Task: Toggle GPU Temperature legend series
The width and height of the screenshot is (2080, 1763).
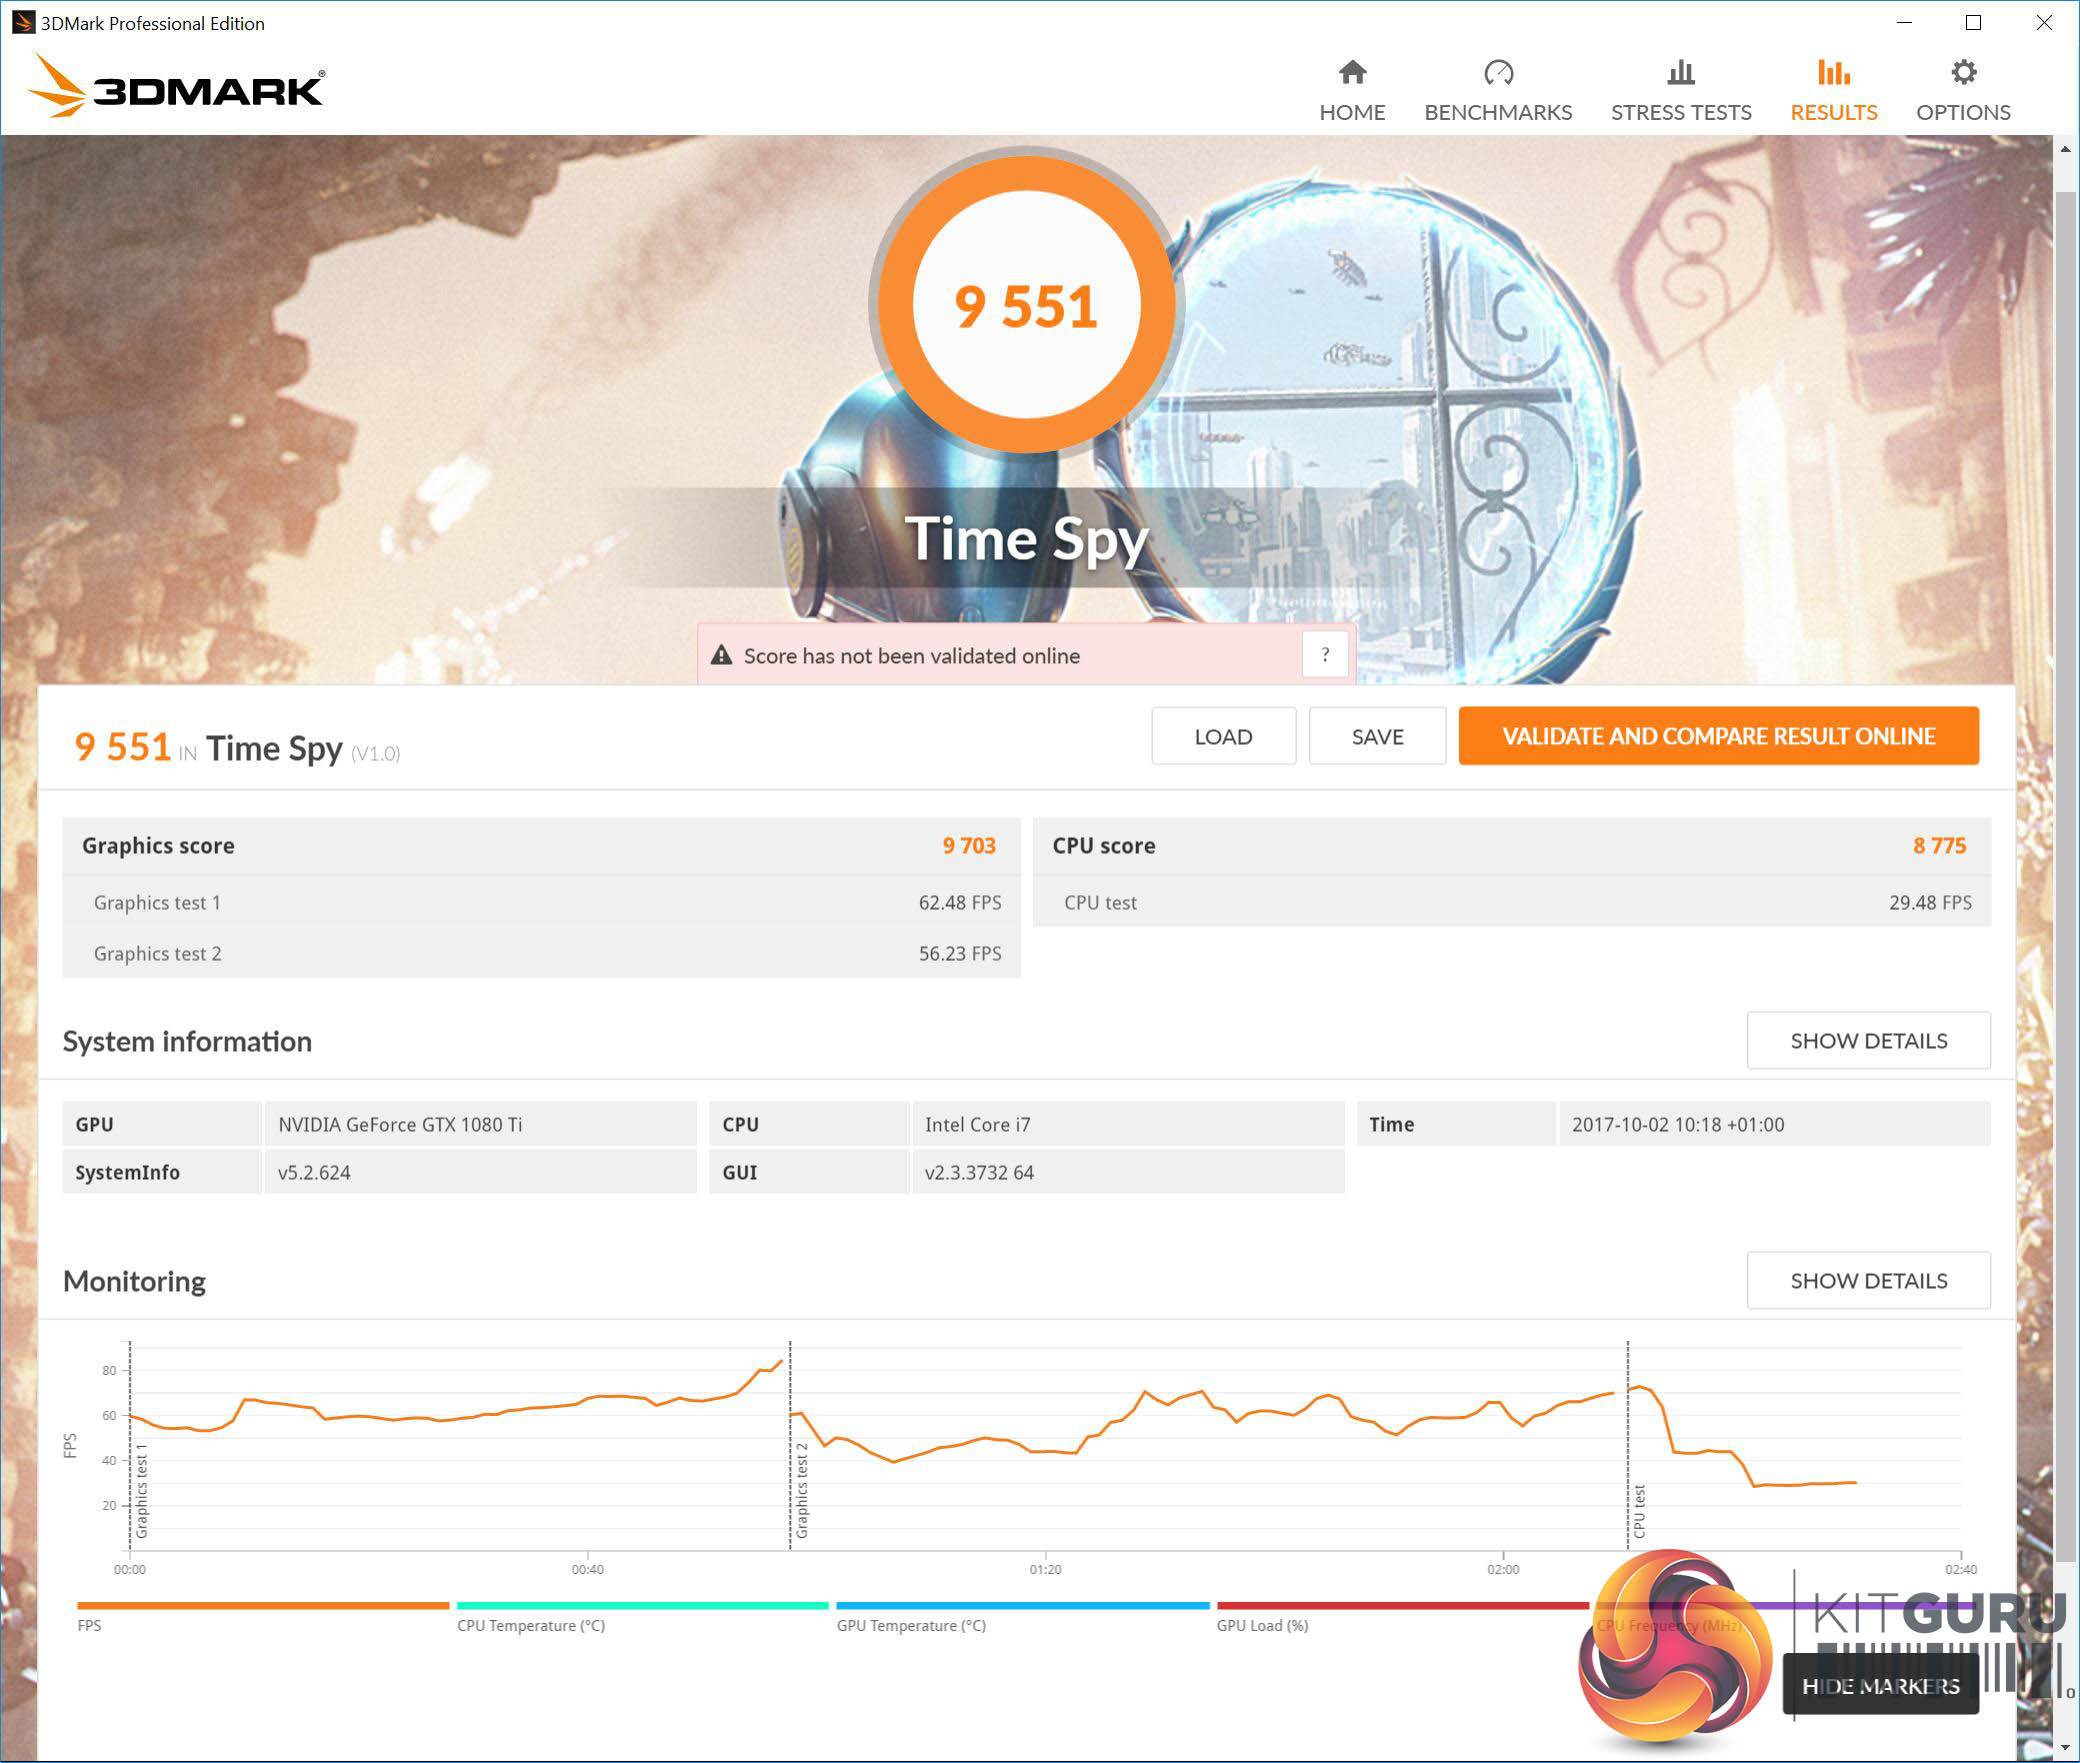Action: pos(910,1625)
